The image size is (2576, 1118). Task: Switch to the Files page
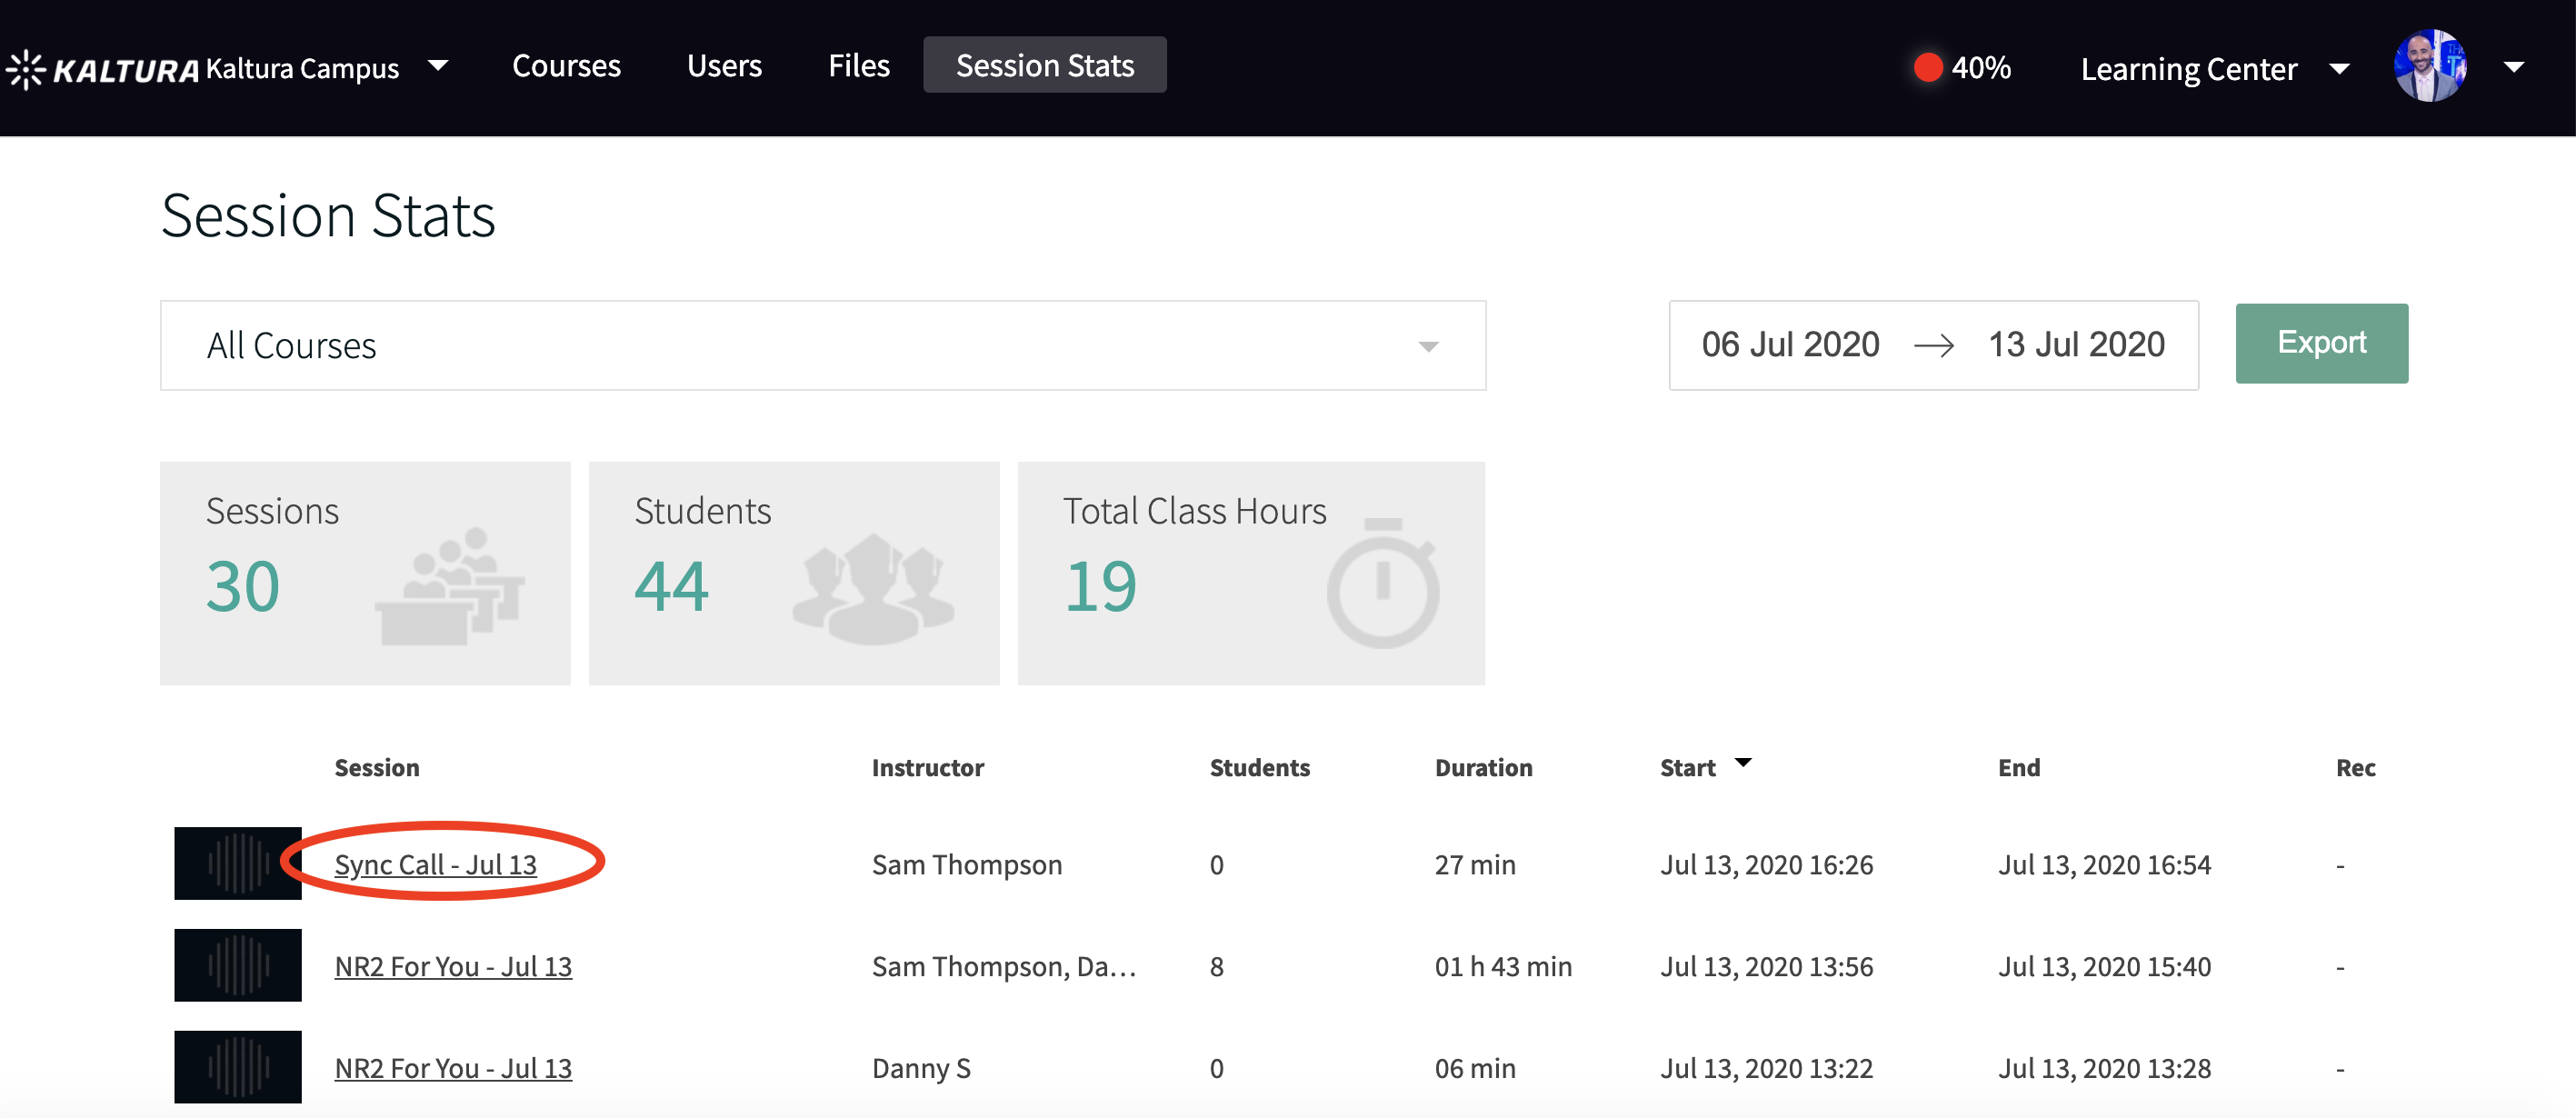pos(858,66)
